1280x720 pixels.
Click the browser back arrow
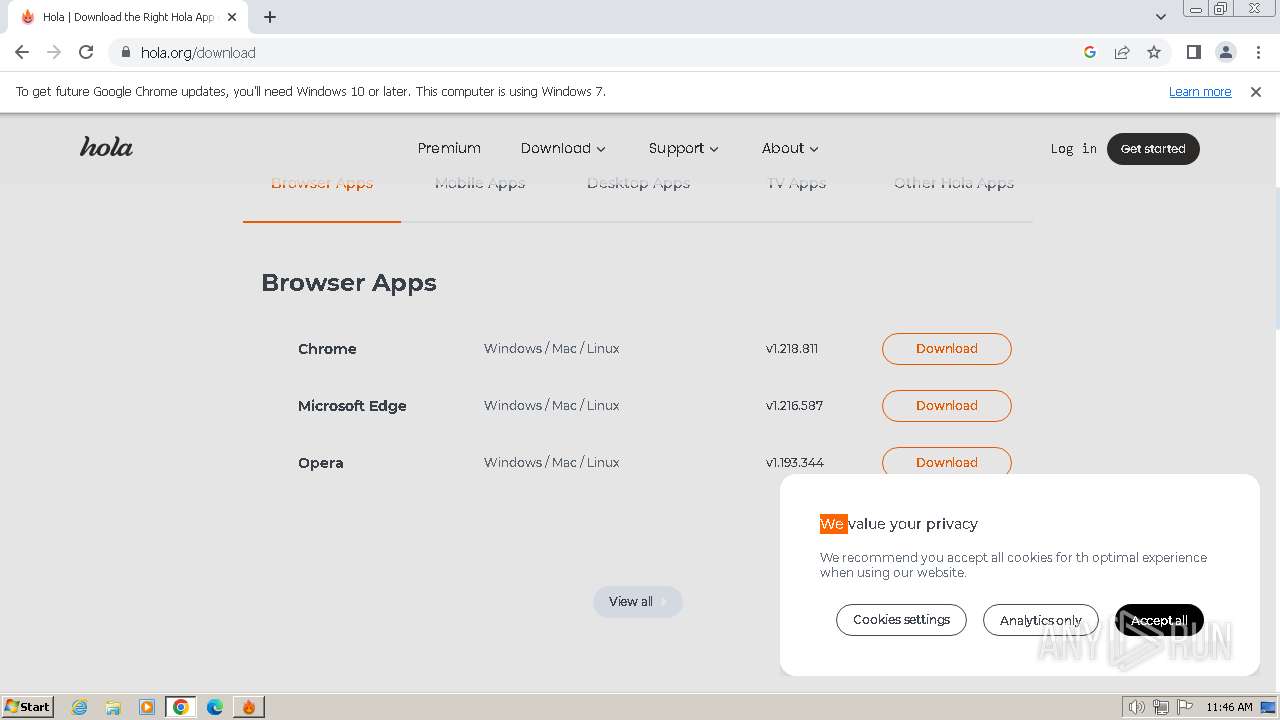point(22,52)
